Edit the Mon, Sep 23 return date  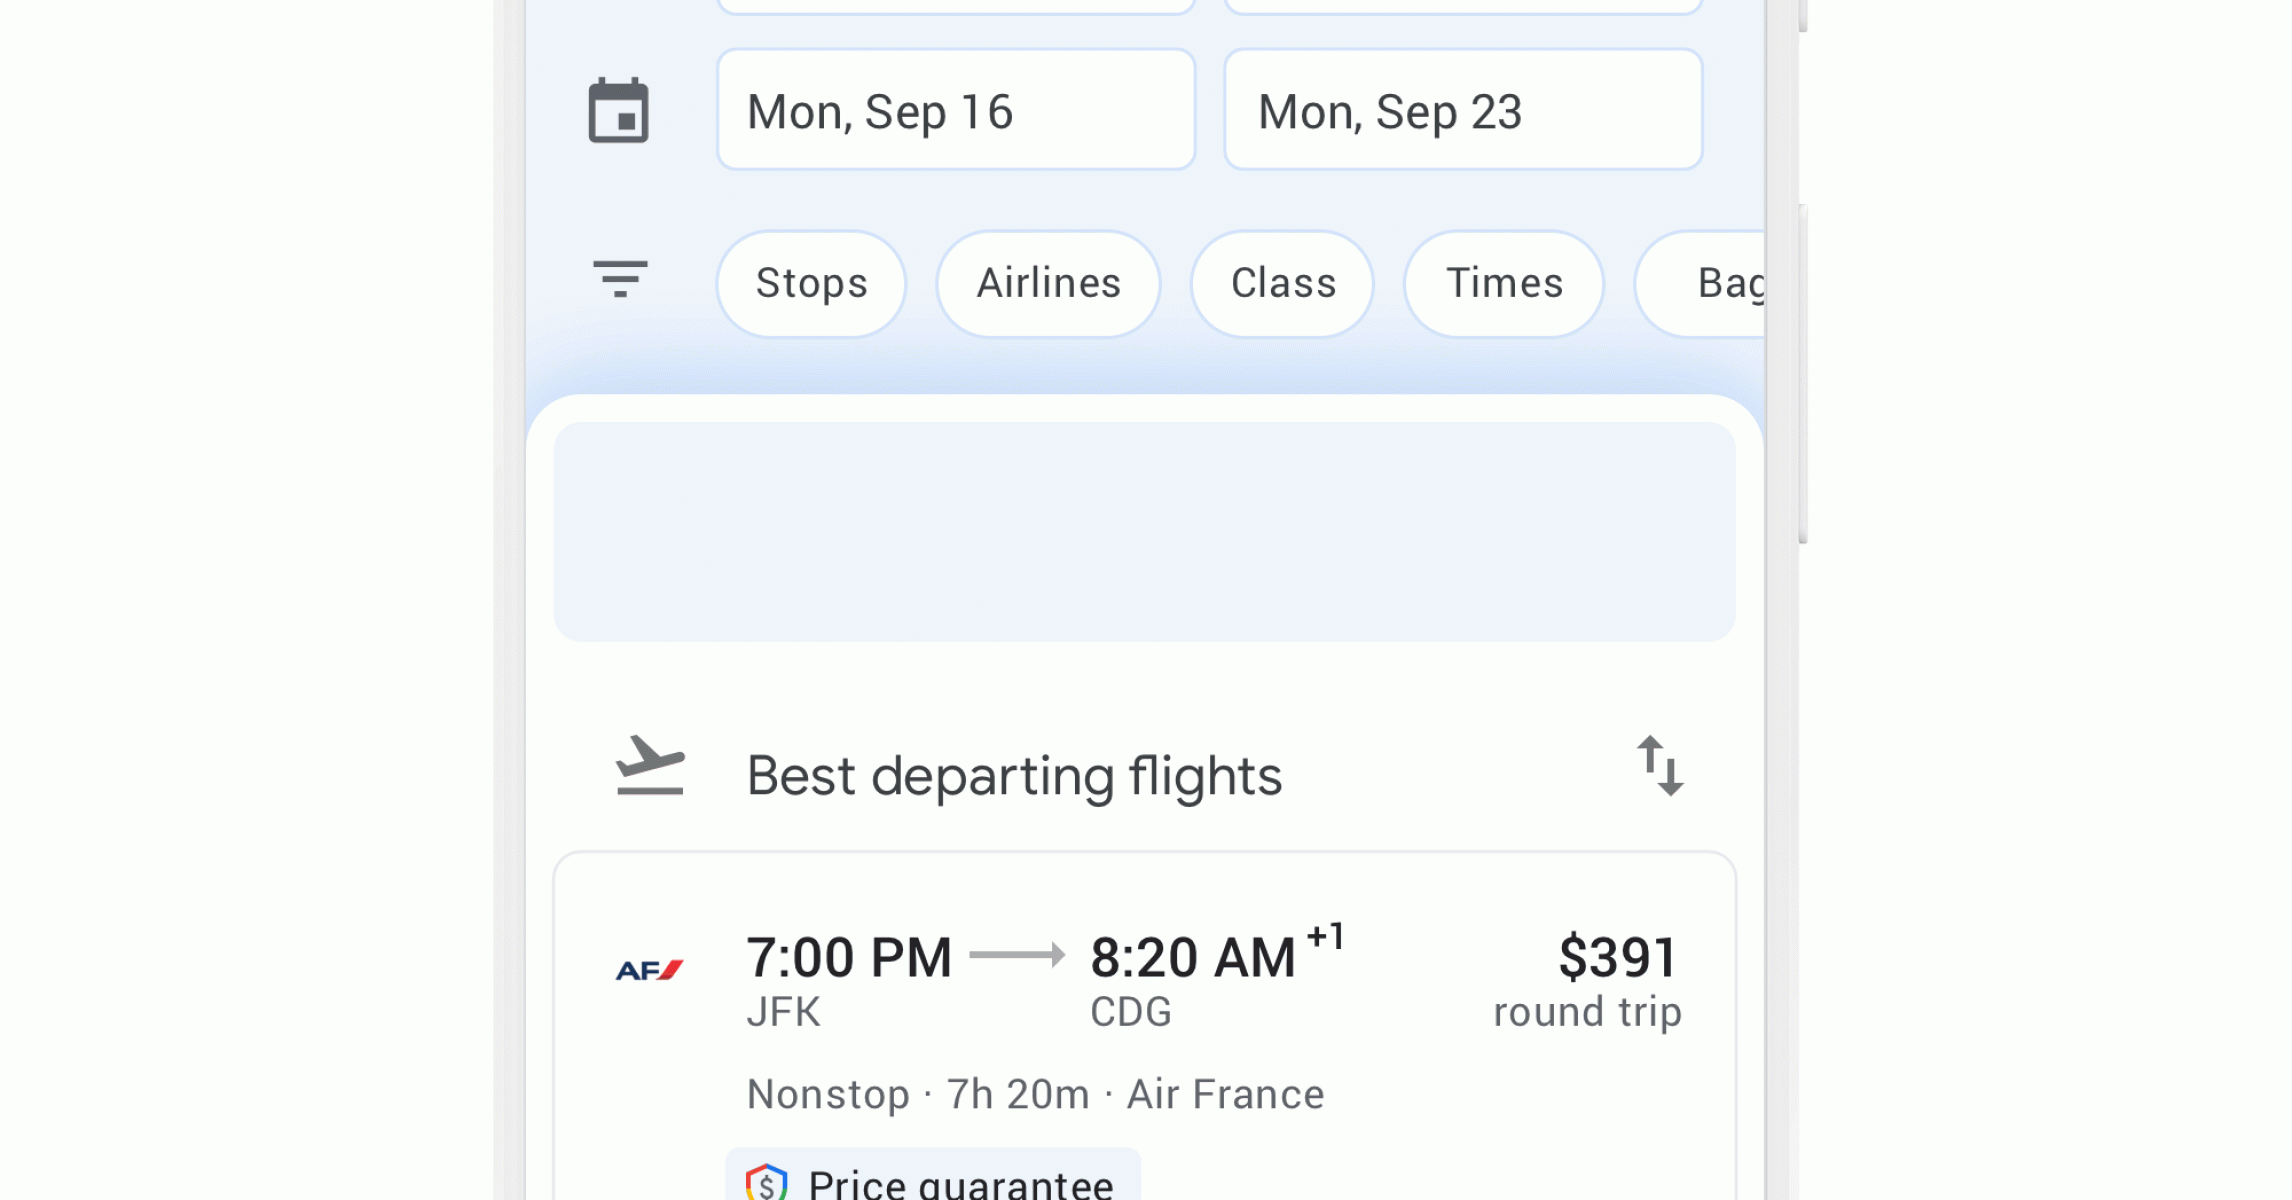point(1462,110)
